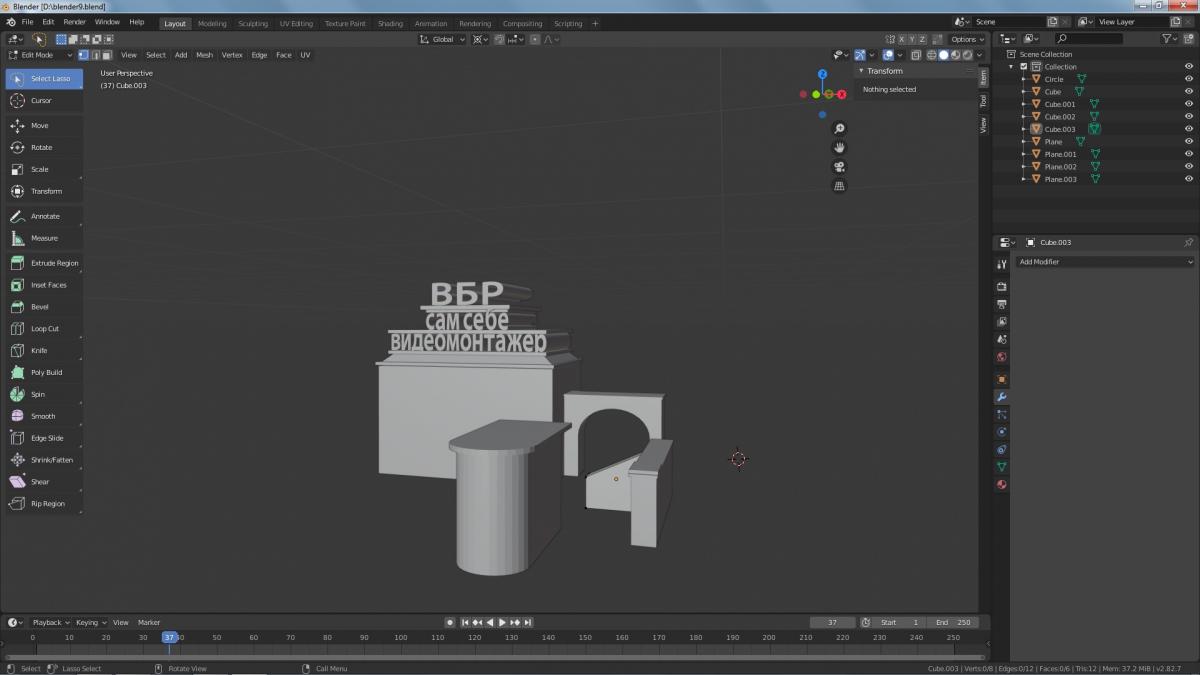Open the Add Modifier dropdown

[x=1104, y=262]
